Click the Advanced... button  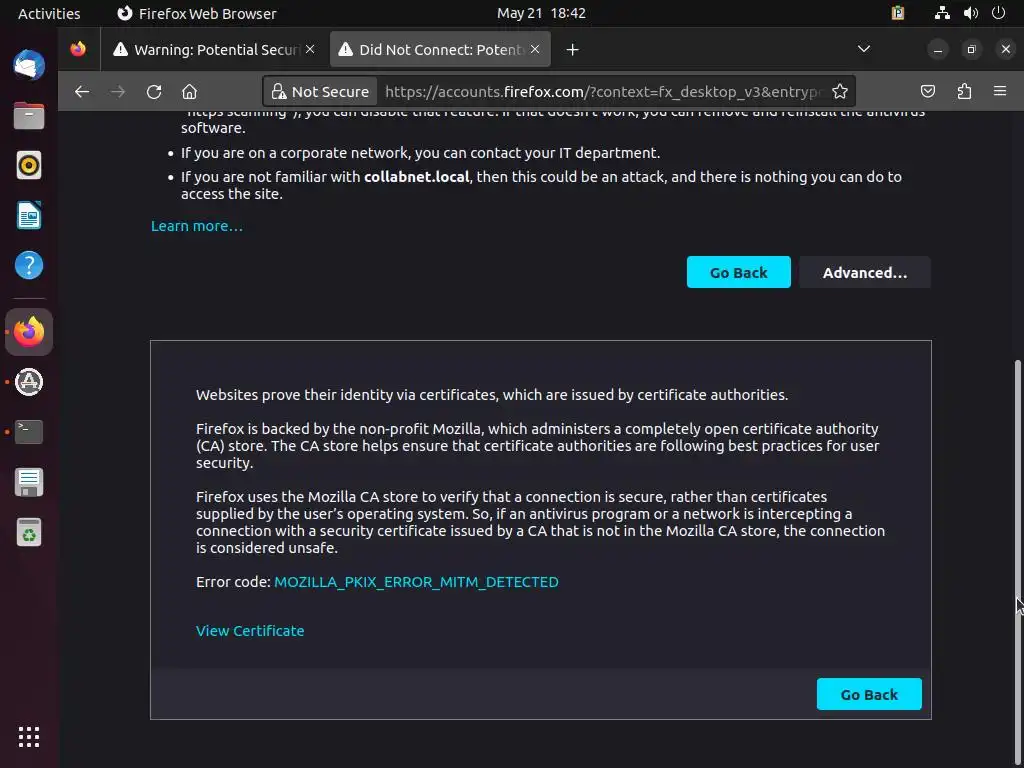pyautogui.click(x=865, y=272)
